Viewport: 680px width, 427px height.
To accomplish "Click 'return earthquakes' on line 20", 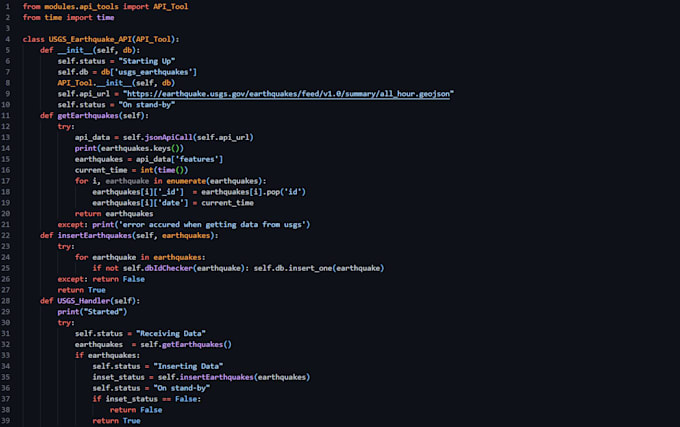I will pos(114,213).
